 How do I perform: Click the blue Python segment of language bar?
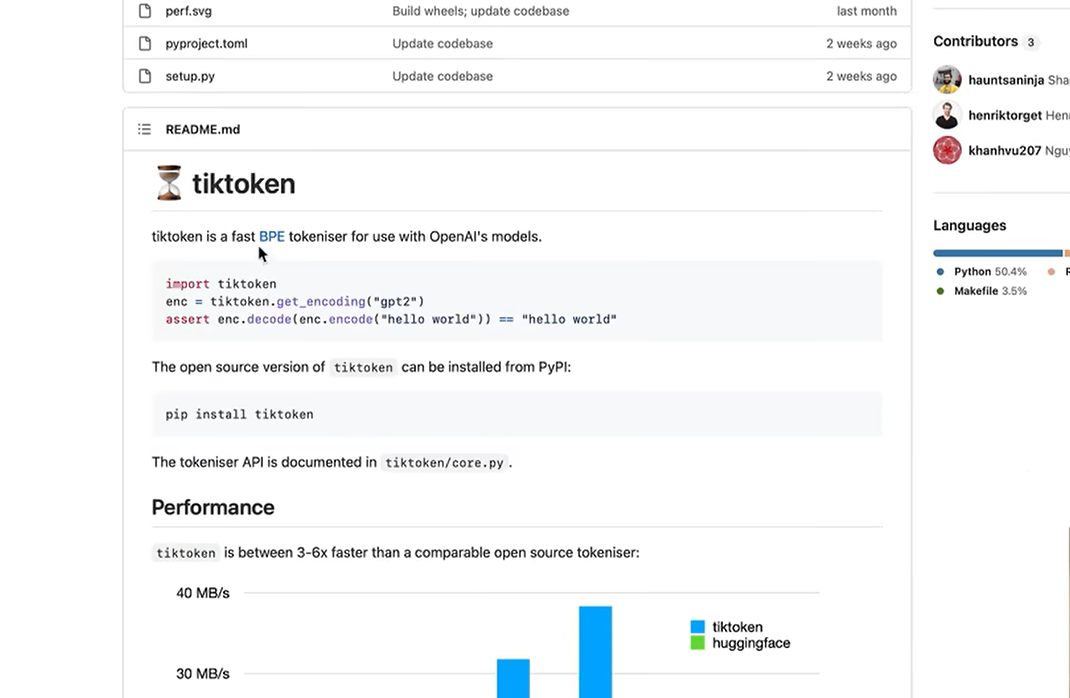pos(997,253)
